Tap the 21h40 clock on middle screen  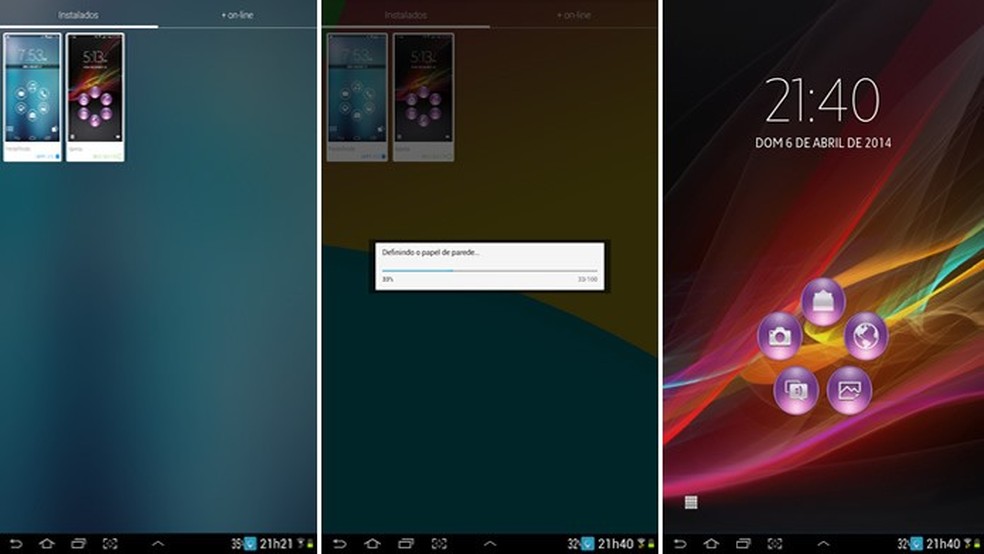615,543
